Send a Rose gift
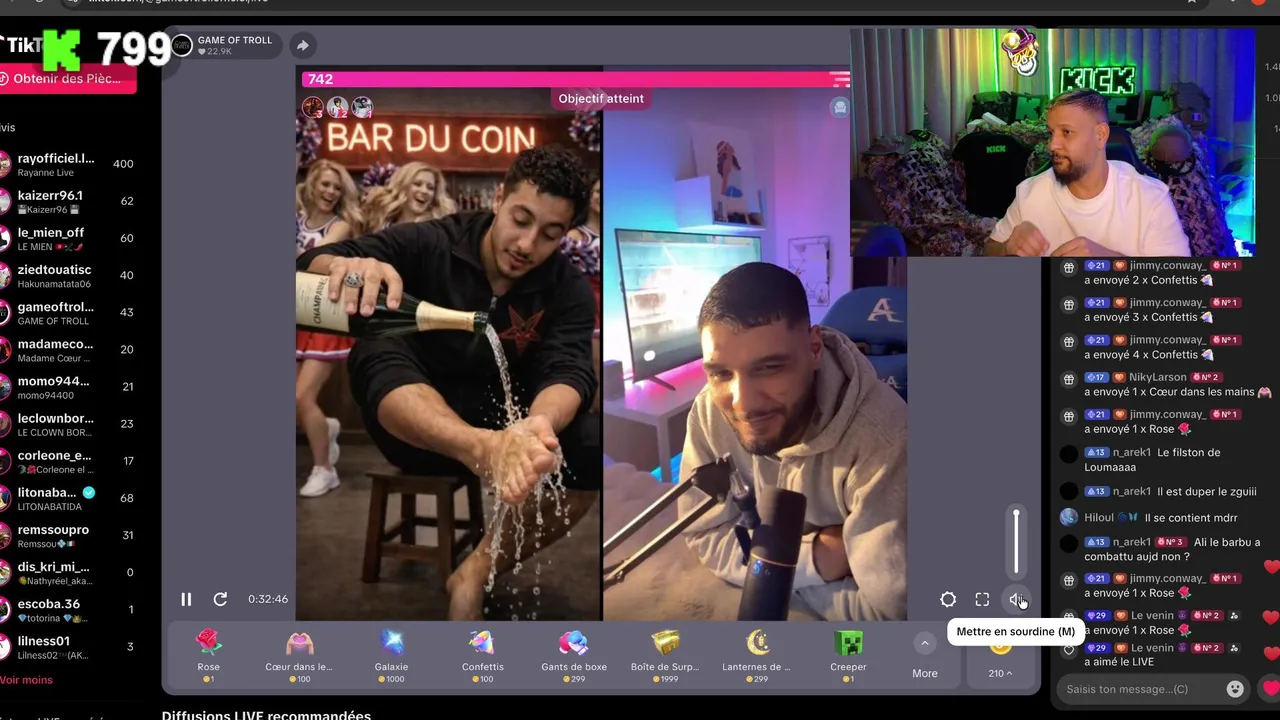The height and width of the screenshot is (720, 1280). (x=208, y=655)
